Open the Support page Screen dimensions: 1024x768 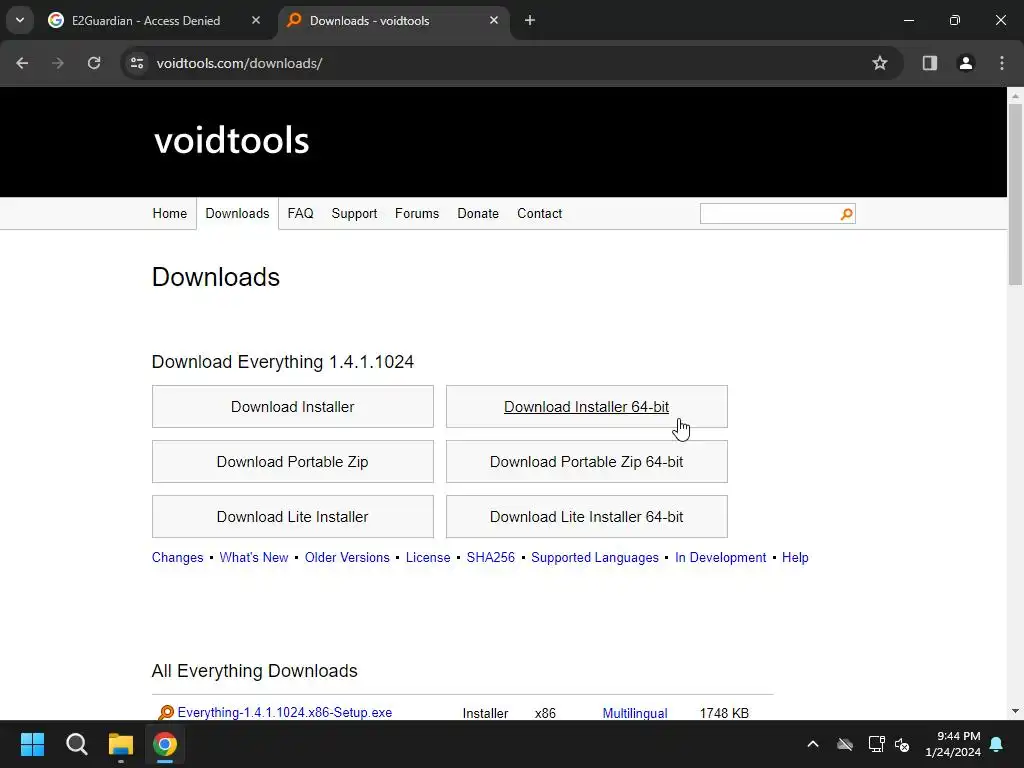[354, 214]
